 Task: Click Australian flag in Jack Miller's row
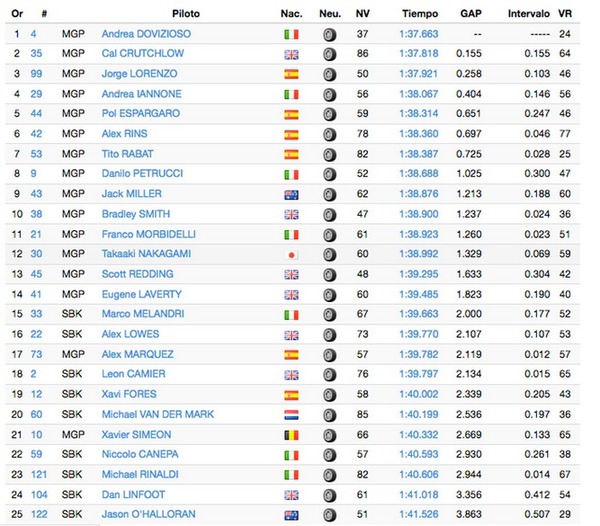(291, 195)
